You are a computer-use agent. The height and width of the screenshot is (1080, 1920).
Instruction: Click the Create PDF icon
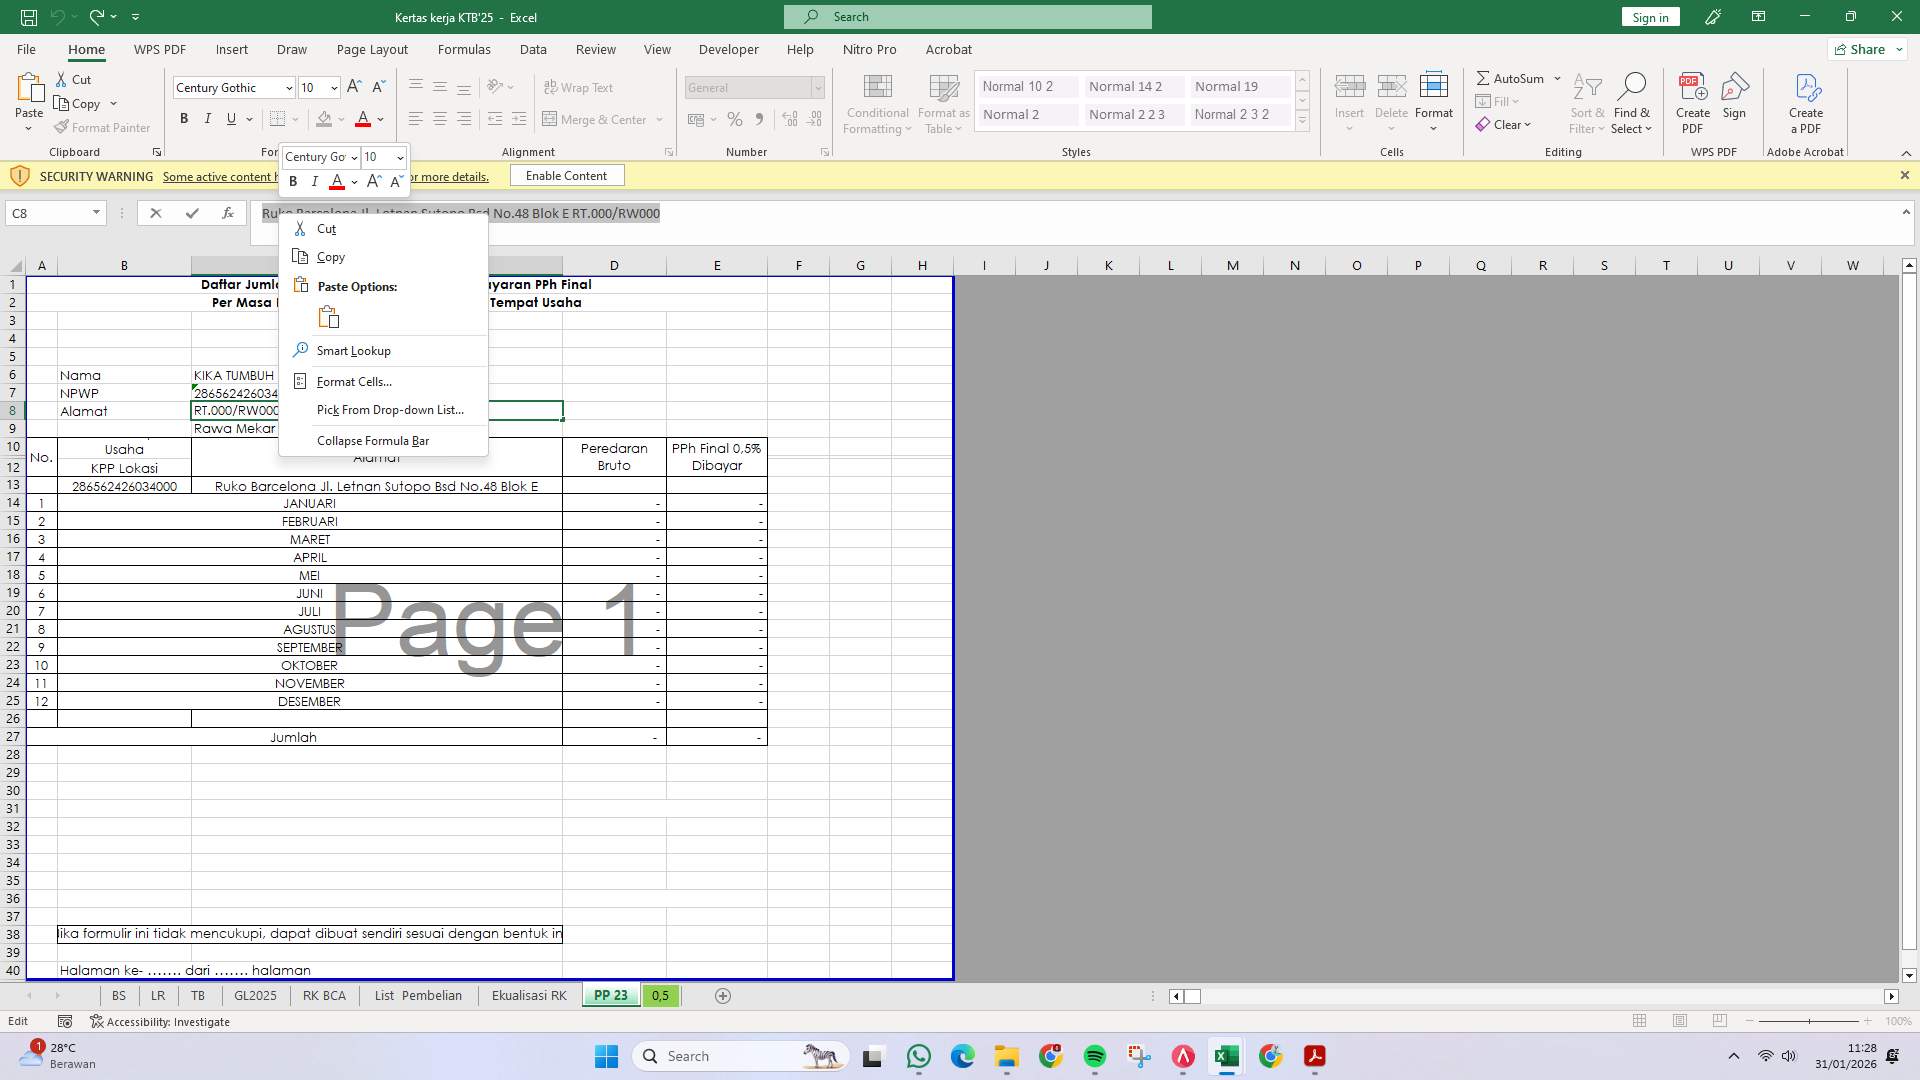(1692, 100)
